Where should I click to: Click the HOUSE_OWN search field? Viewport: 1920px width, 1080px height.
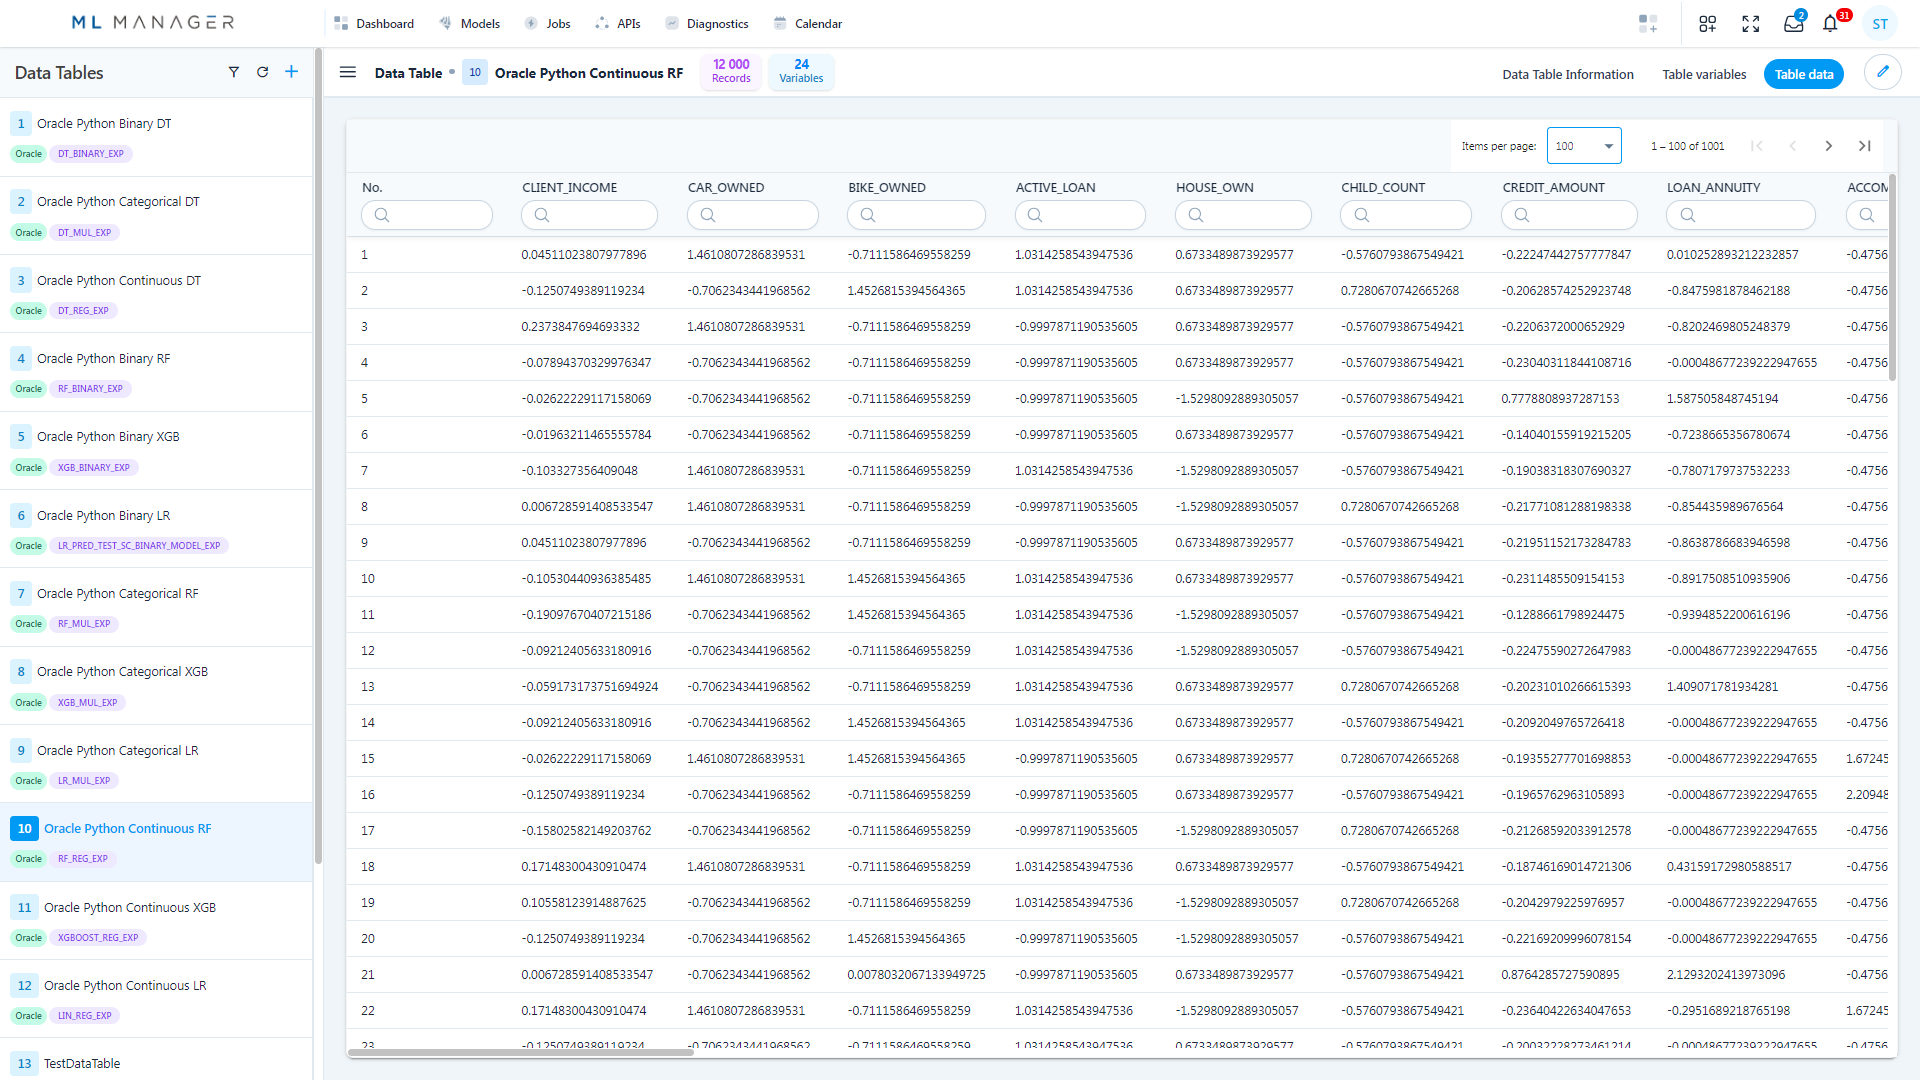1243,215
